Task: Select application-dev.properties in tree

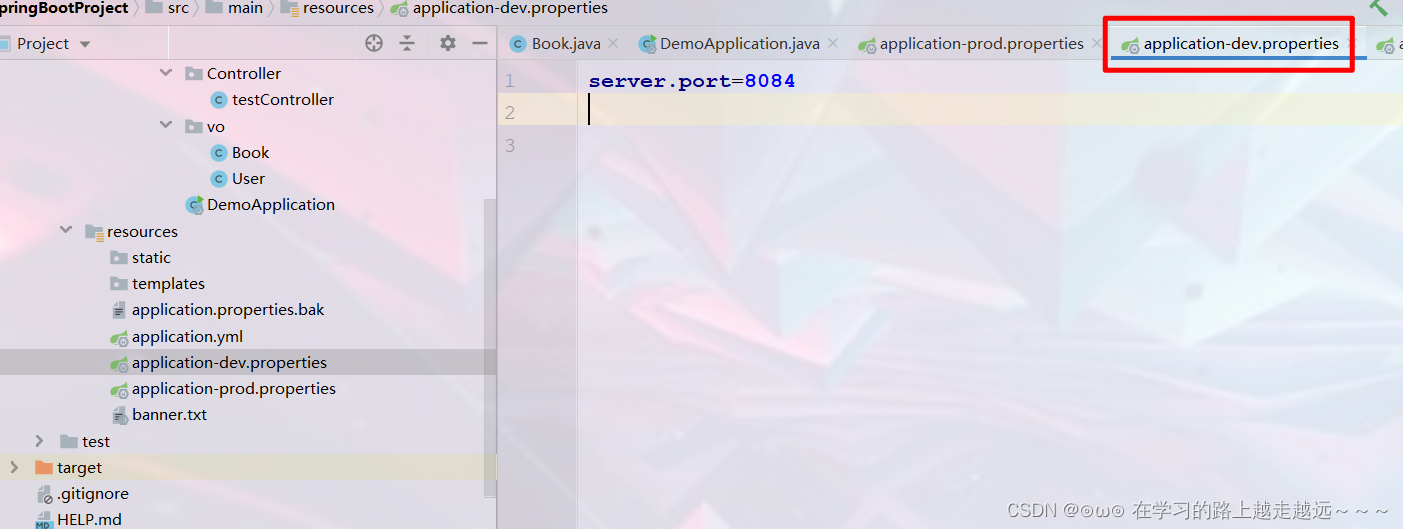Action: 229,362
